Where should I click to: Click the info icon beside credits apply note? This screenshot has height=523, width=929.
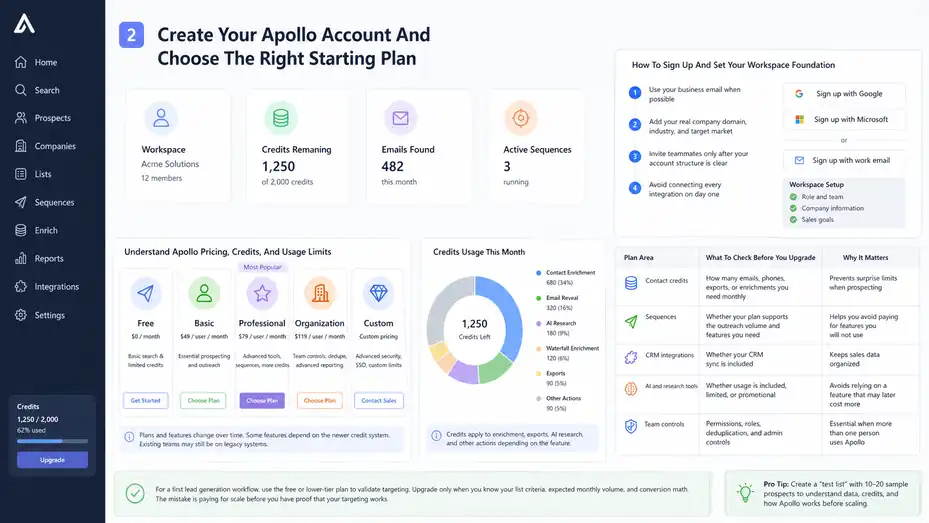[x=436, y=436]
